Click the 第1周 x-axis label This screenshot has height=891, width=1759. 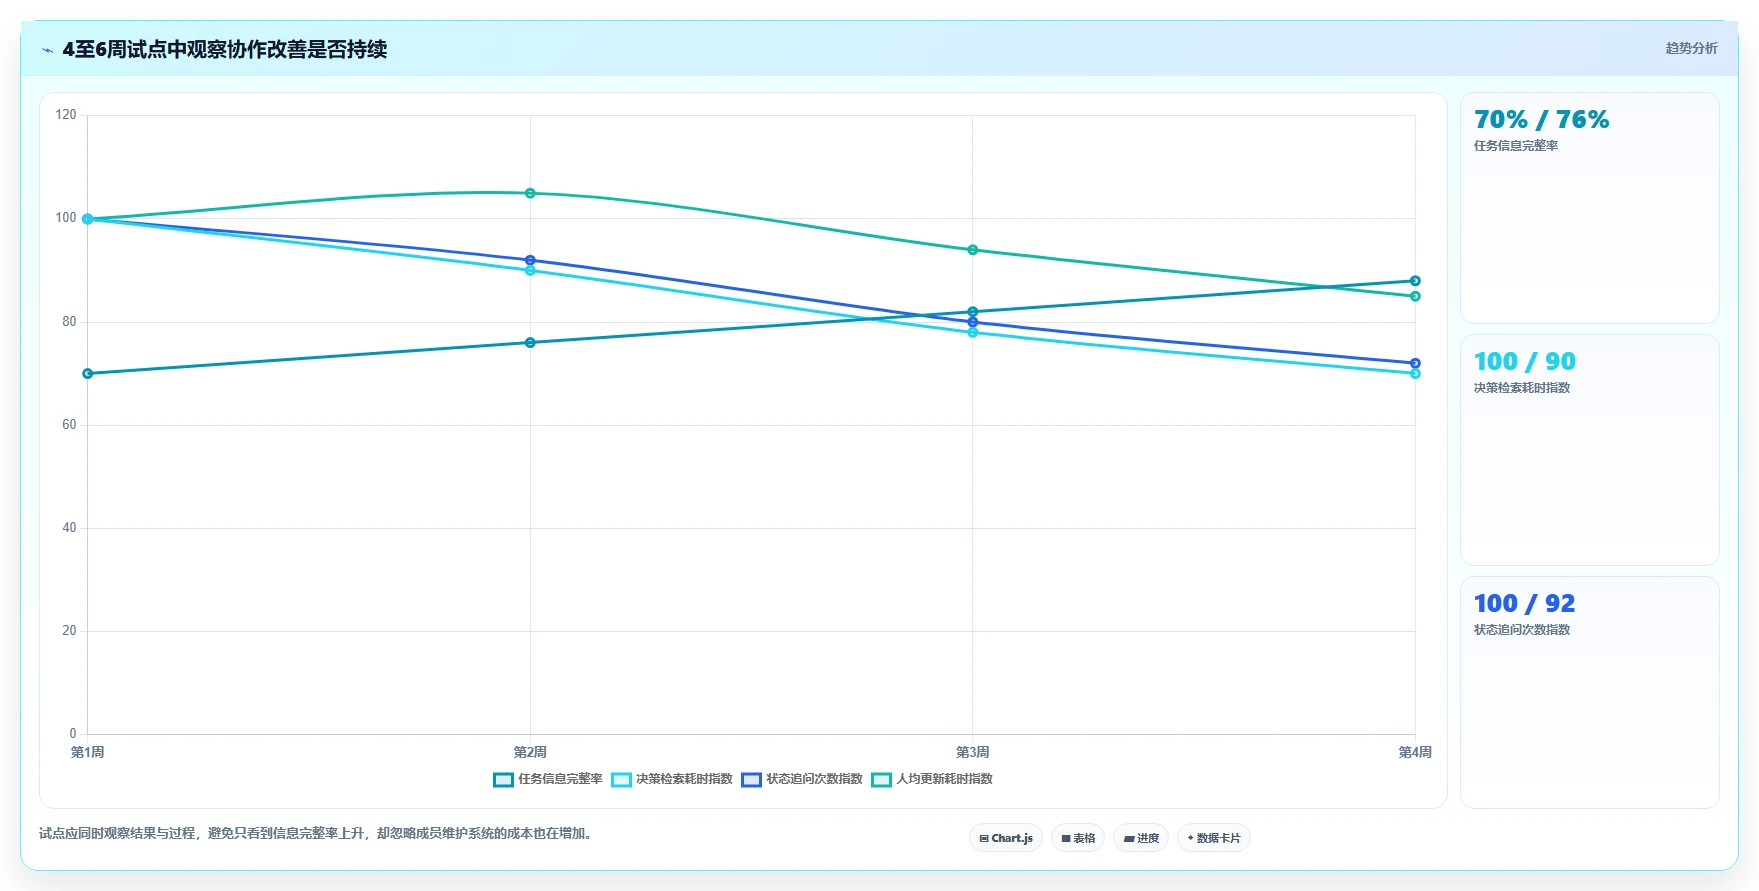pyautogui.click(x=88, y=752)
